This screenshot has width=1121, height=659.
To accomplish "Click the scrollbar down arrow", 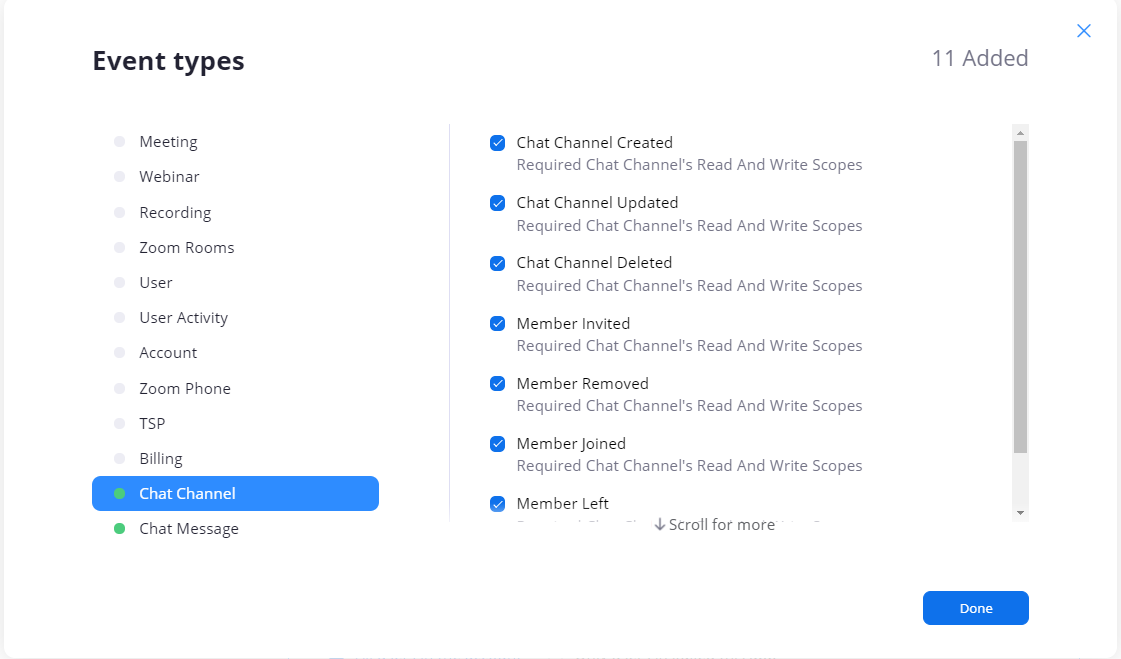I will click(1020, 512).
